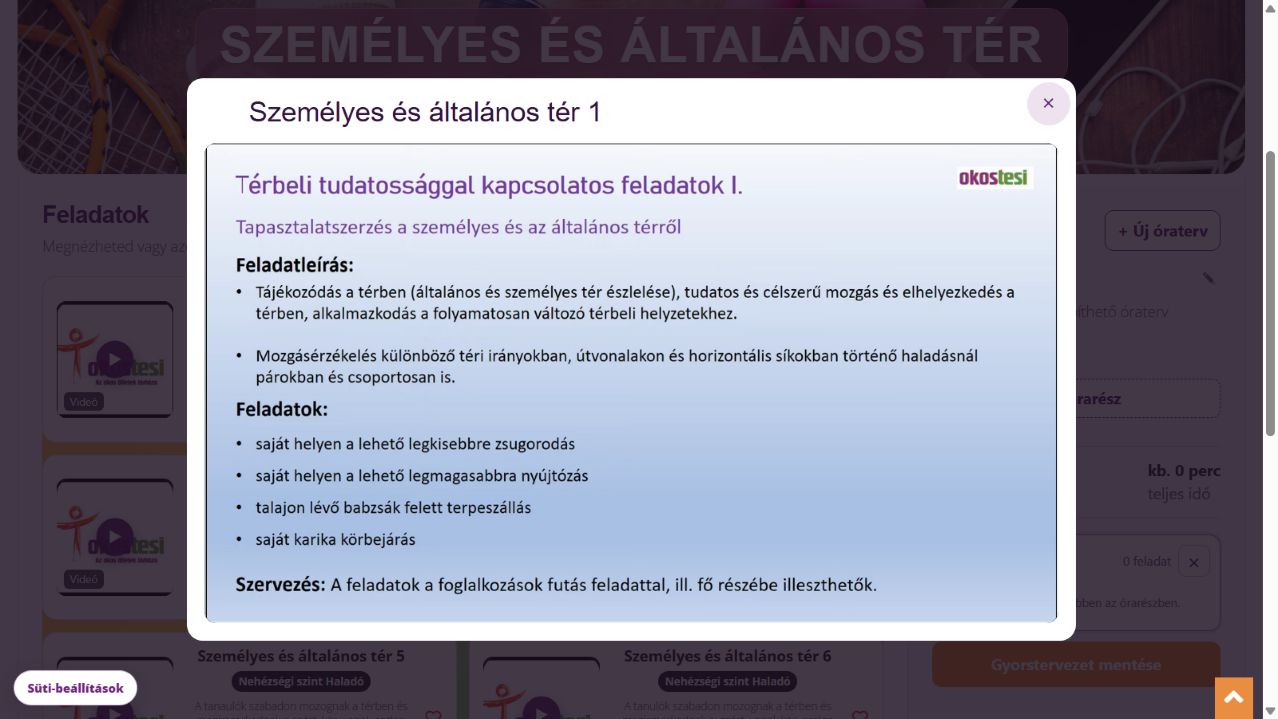The image size is (1278, 719).
Task: Click the saját karika körbejárás bullet
Action: coord(335,540)
